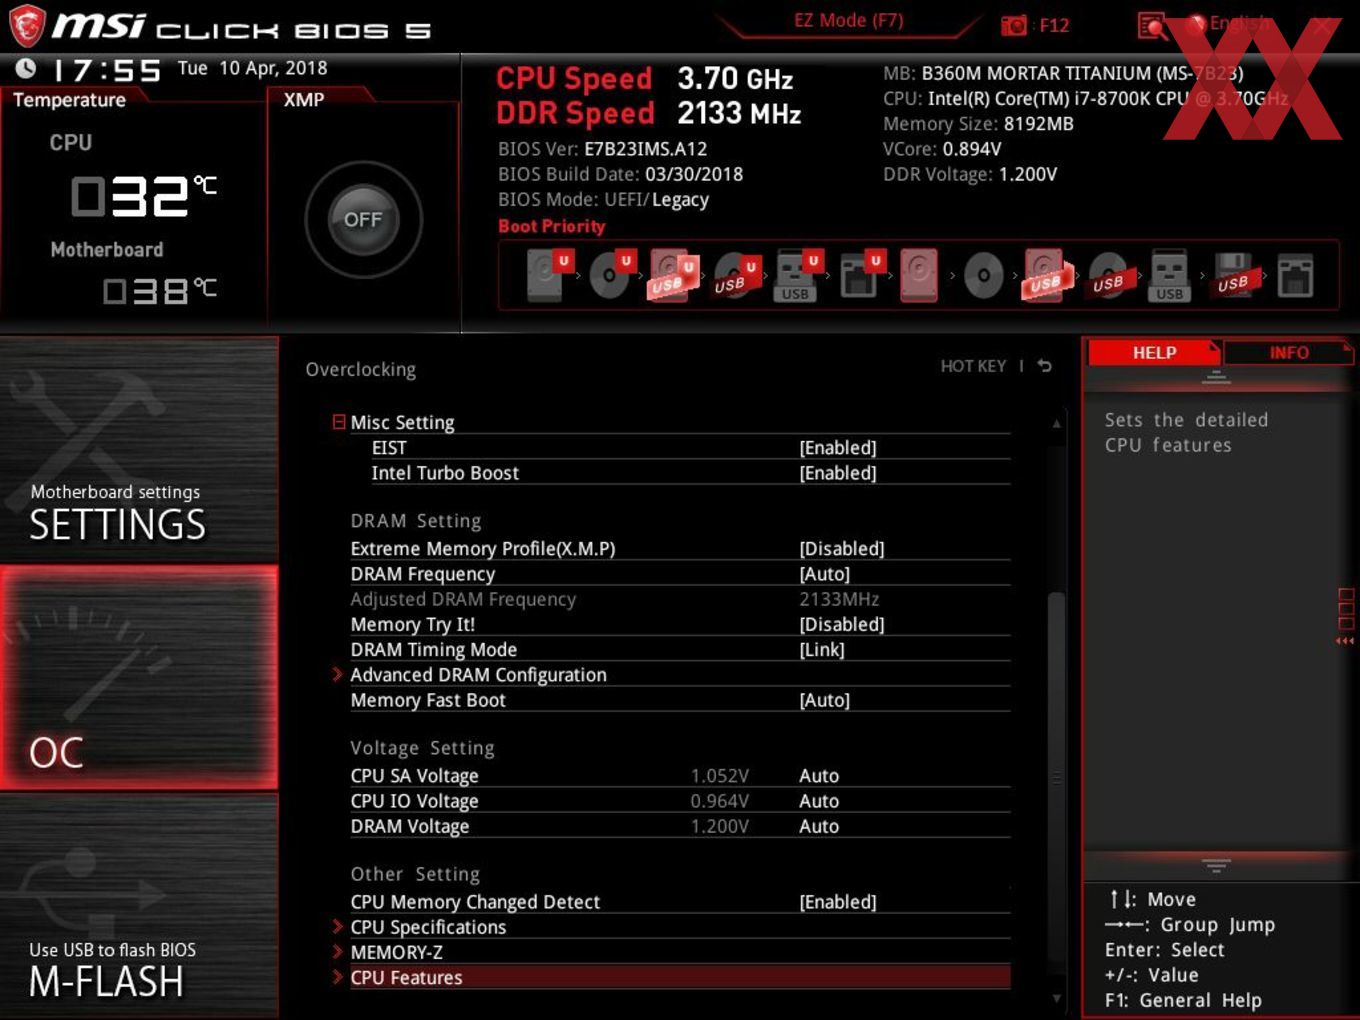Select the legacy hard disk boot icon

tap(919, 275)
